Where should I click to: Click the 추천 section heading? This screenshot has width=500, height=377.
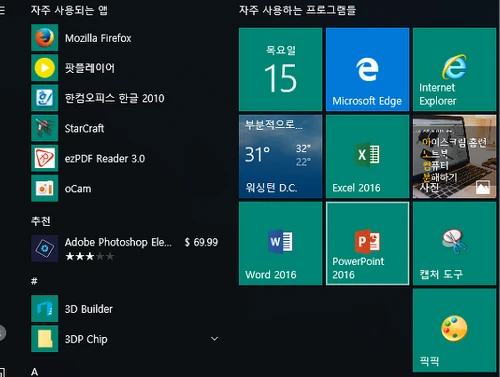(41, 221)
